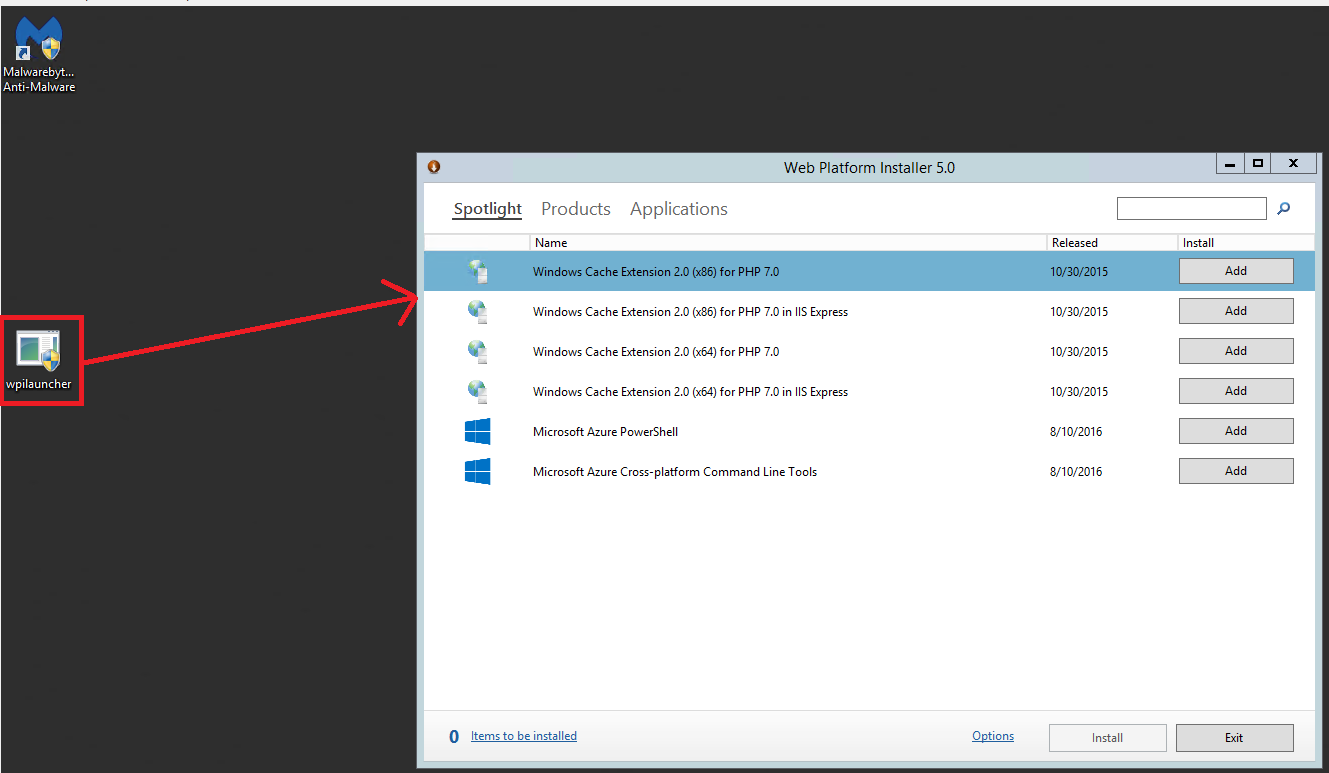Open the Malwarebytes Anti-Malware desktop shortcut
This screenshot has width=1329, height=773.
pyautogui.click(x=39, y=56)
